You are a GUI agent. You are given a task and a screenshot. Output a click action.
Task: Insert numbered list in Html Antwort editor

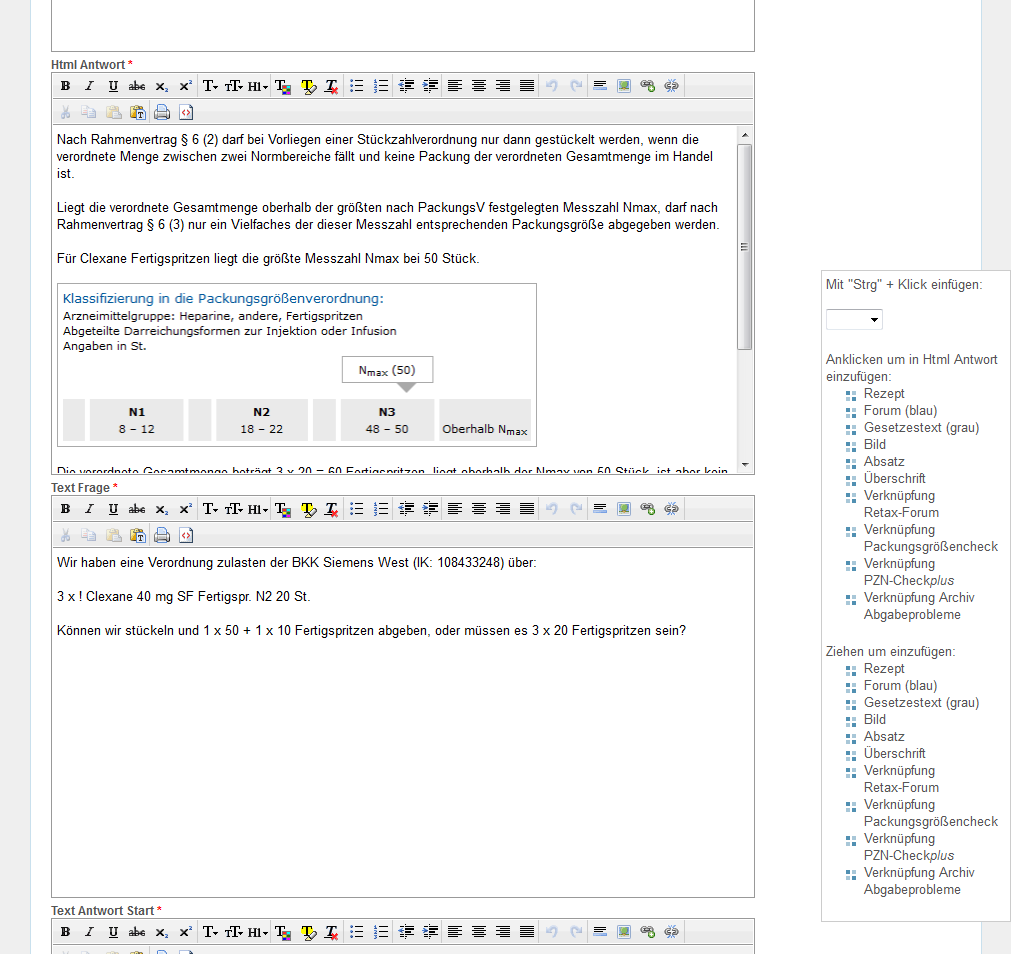point(381,86)
